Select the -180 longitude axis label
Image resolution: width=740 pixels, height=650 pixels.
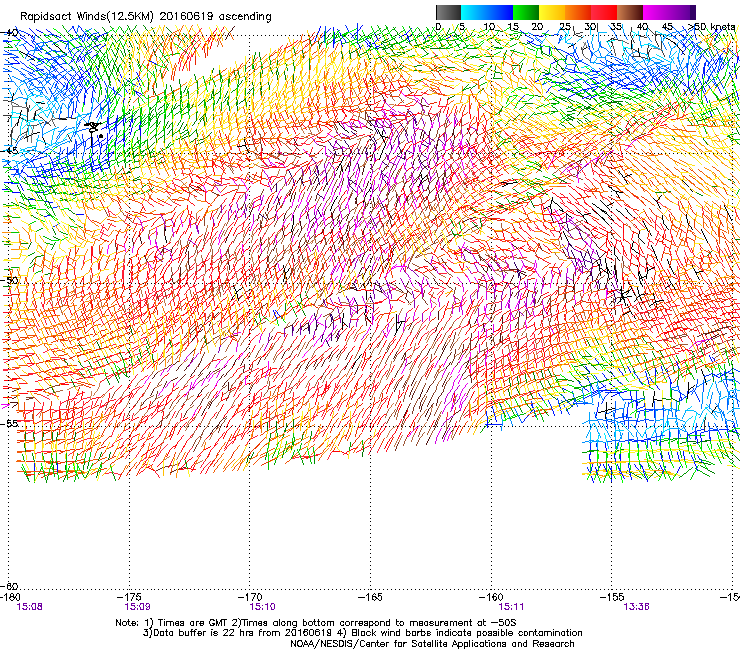click(10, 597)
